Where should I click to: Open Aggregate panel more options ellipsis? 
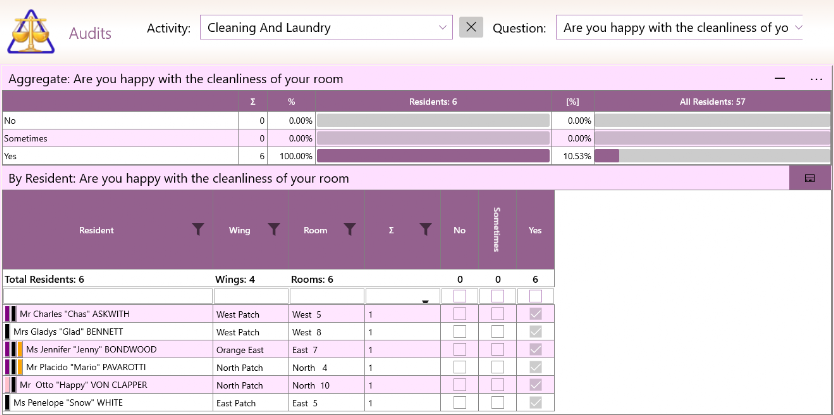(x=816, y=79)
